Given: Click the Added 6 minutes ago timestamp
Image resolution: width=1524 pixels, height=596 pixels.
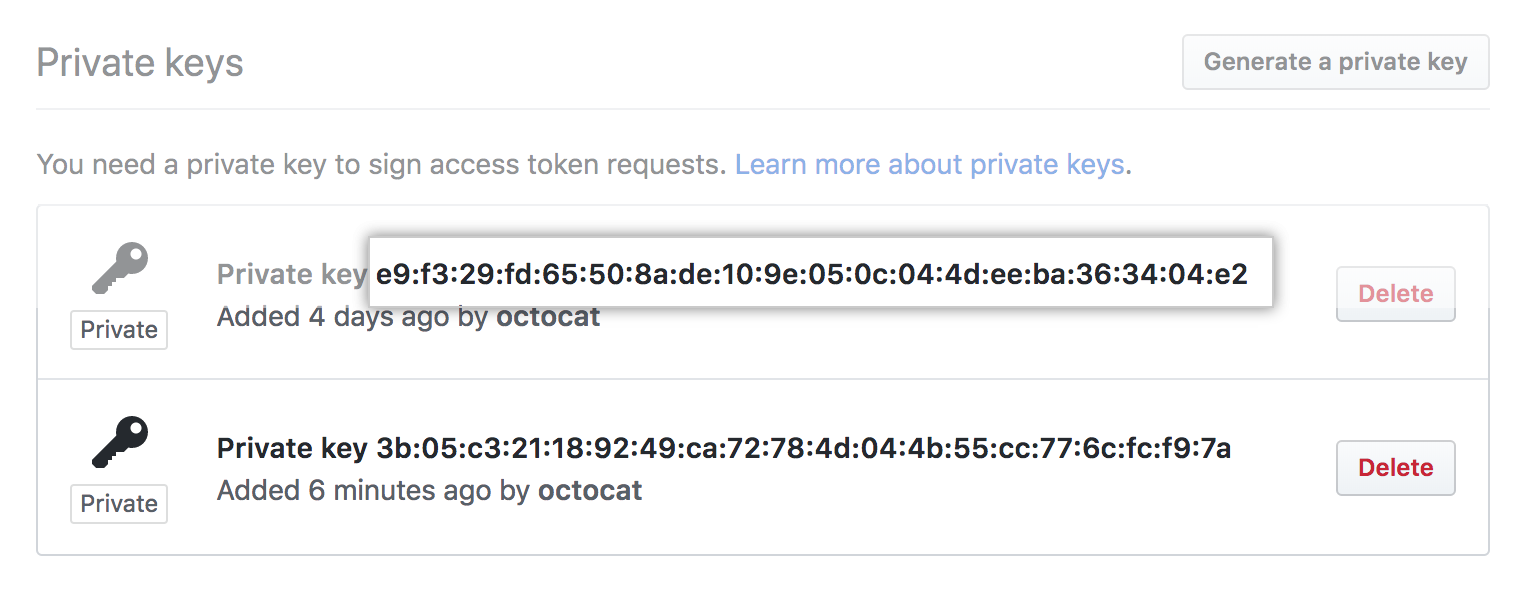Looking at the screenshot, I should tap(350, 490).
